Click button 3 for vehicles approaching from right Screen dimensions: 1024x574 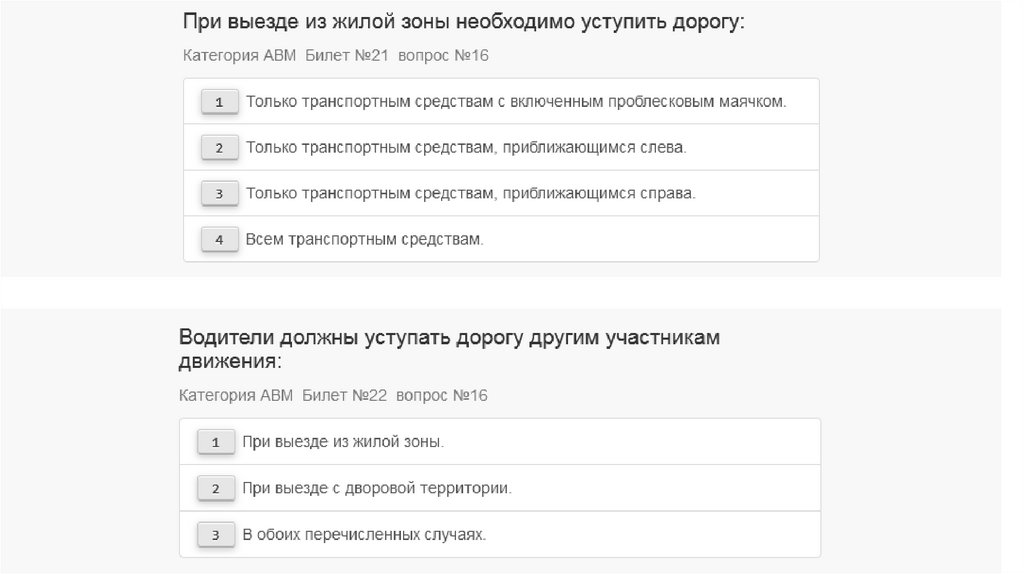(x=219, y=194)
